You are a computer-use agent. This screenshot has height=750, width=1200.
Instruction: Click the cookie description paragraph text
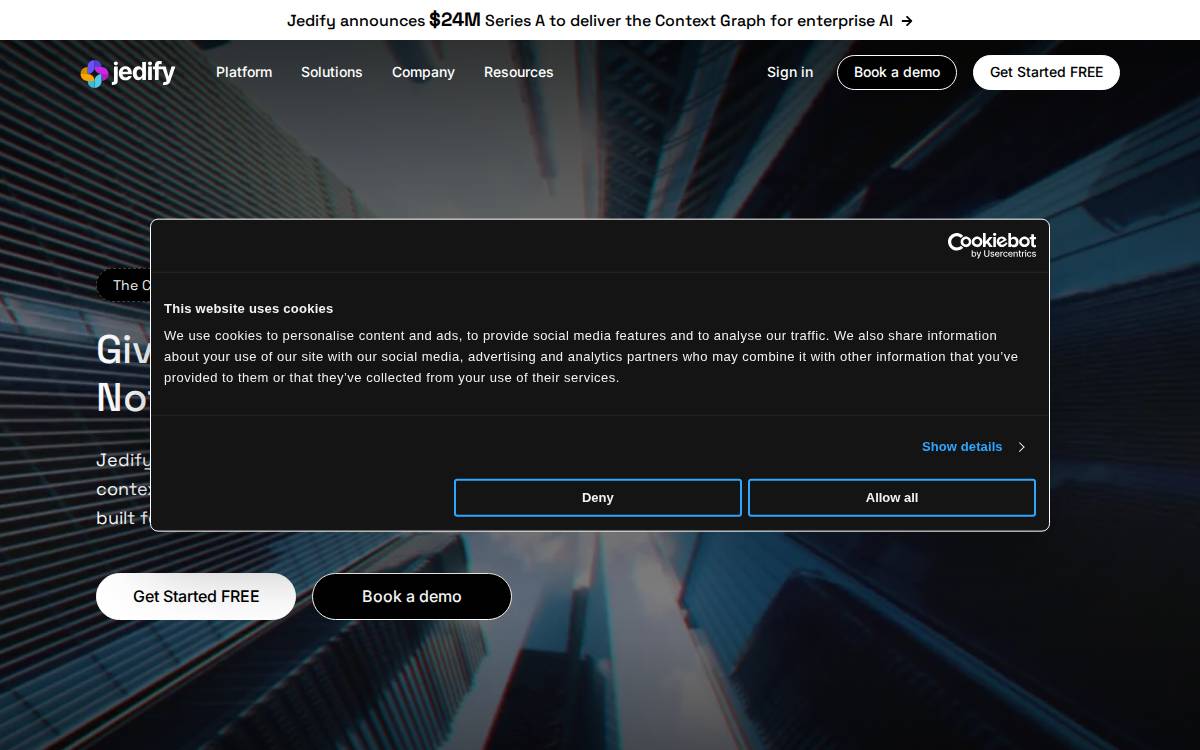(591, 357)
